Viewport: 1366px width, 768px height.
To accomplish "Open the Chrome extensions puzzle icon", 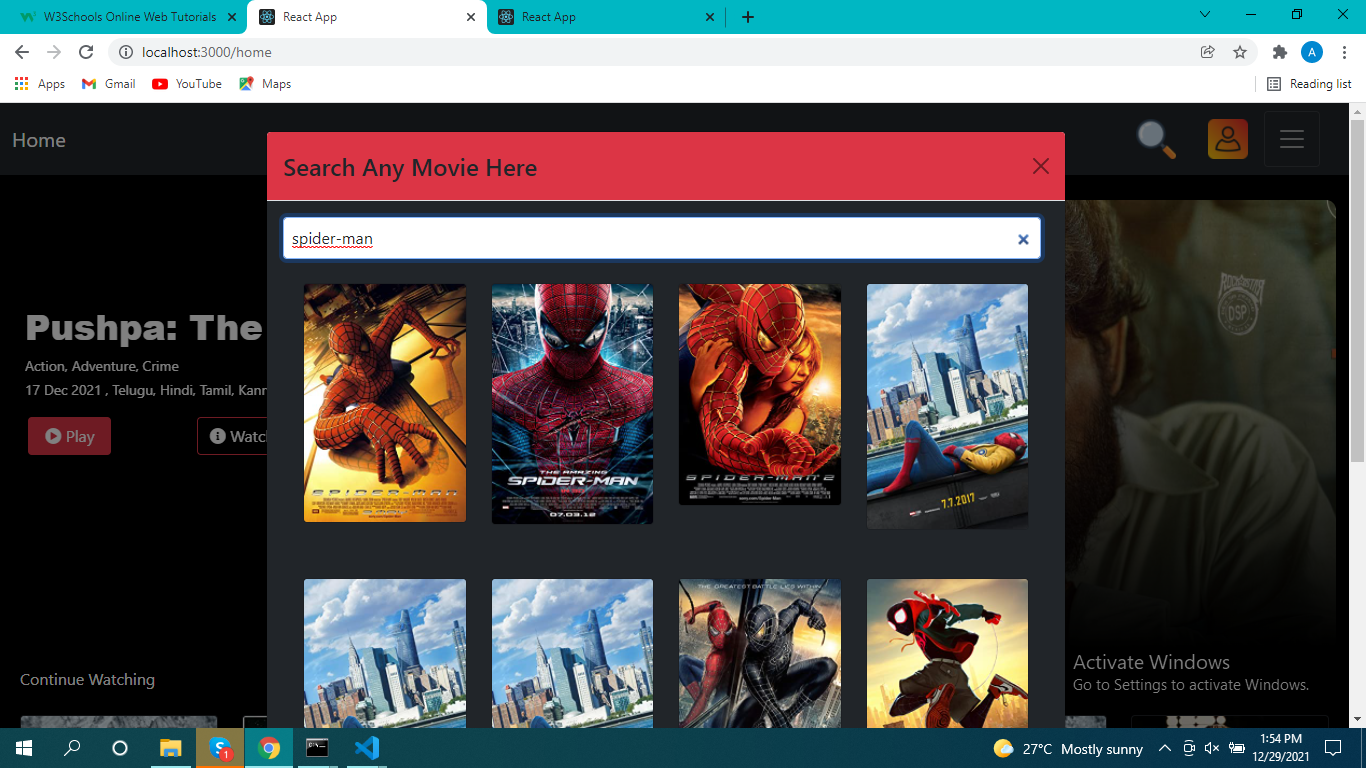I will coord(1279,52).
